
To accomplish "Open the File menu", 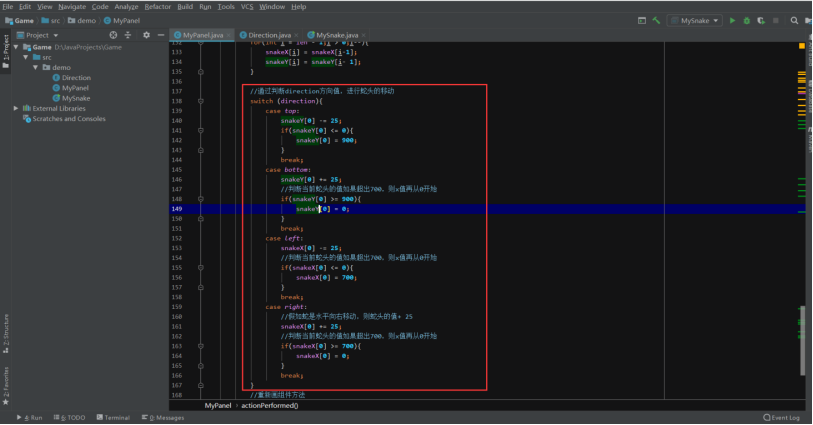I will pyautogui.click(x=8, y=7).
